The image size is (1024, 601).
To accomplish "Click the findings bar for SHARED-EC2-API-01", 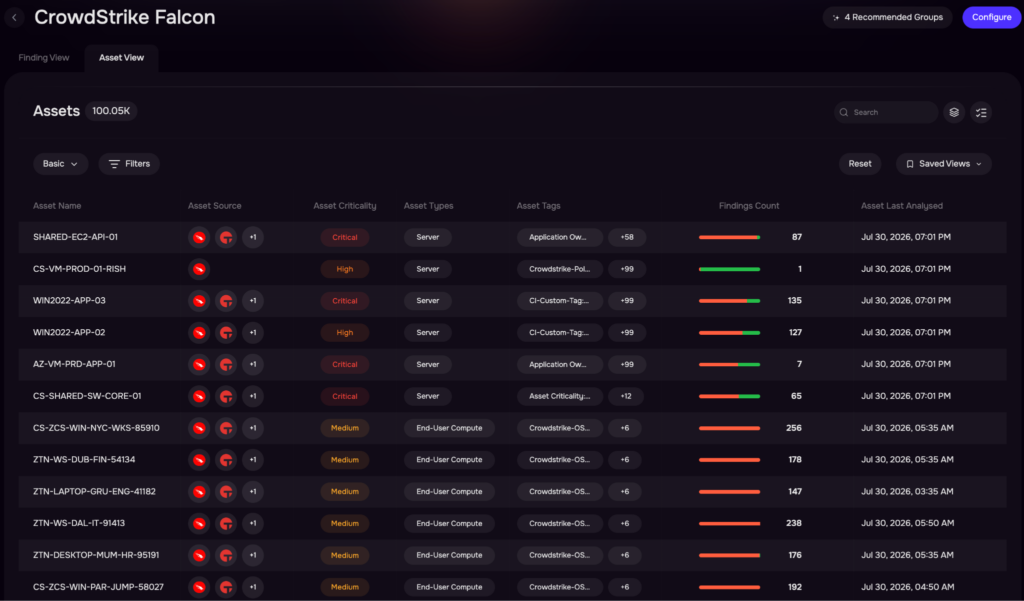I will 729,237.
